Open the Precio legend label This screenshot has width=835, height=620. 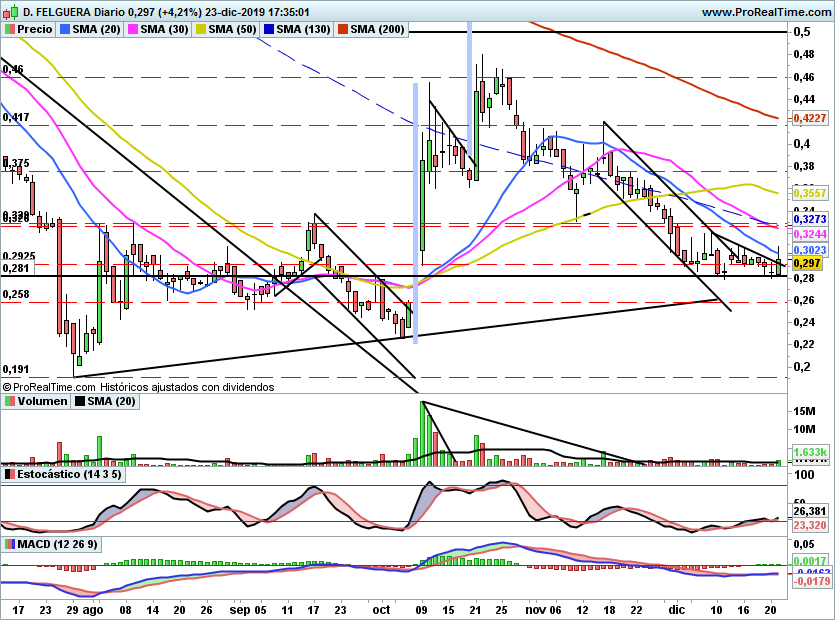pyautogui.click(x=35, y=30)
